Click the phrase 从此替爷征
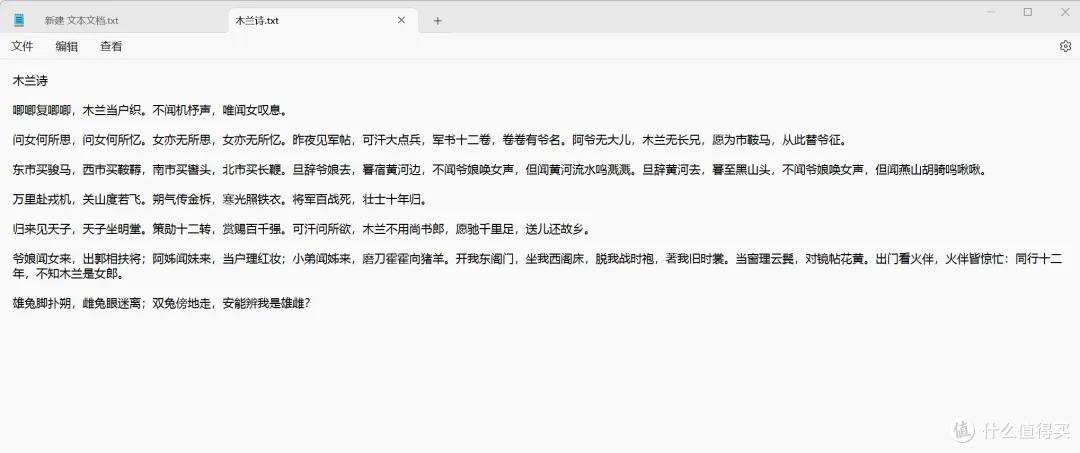 tap(813, 140)
